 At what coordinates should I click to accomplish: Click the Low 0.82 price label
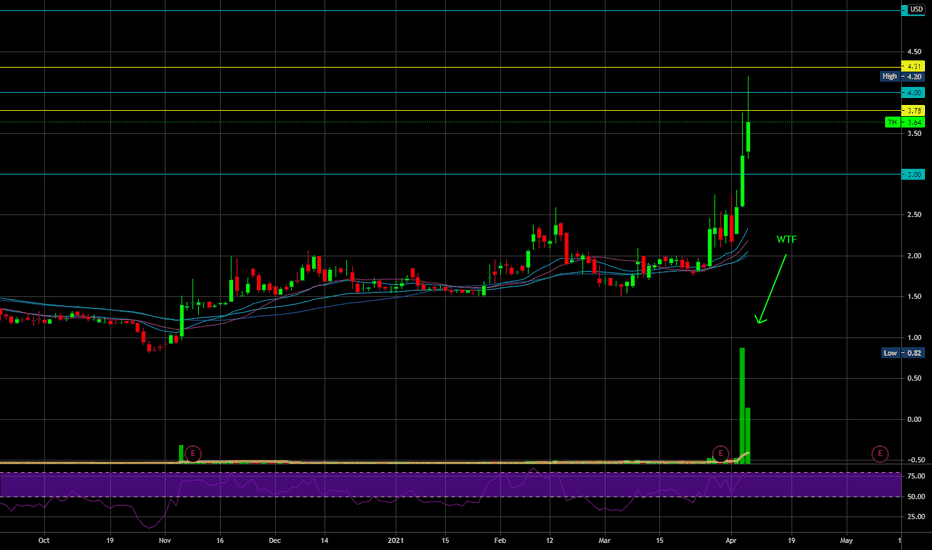902,353
